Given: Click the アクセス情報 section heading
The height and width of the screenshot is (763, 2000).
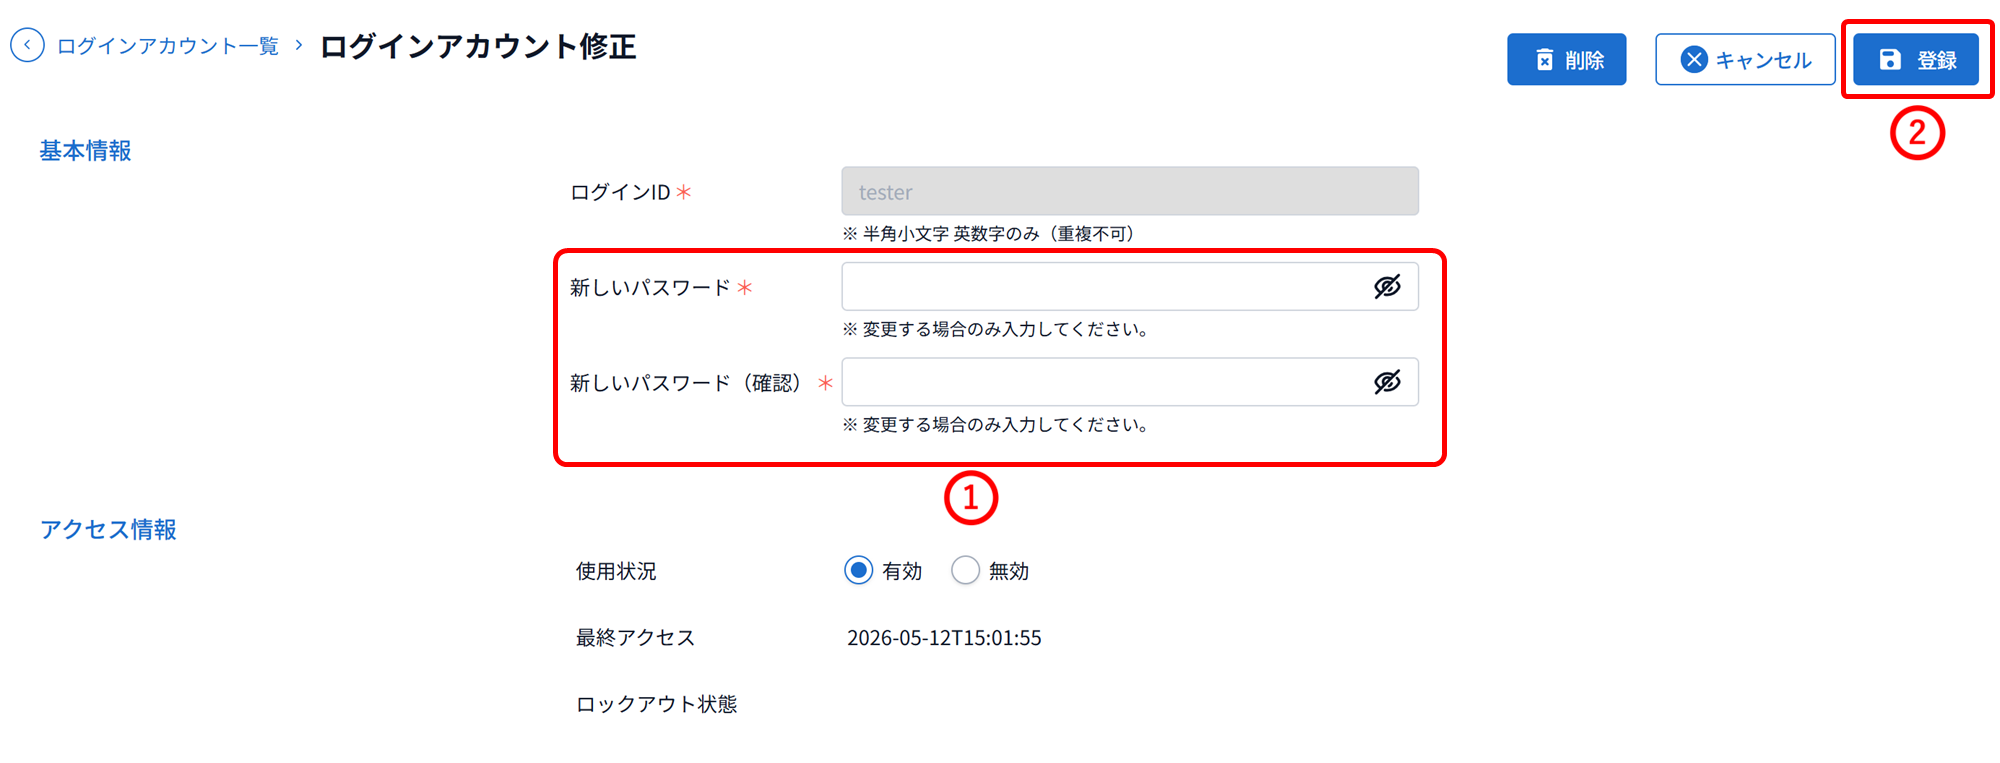Looking at the screenshot, I should [x=108, y=530].
